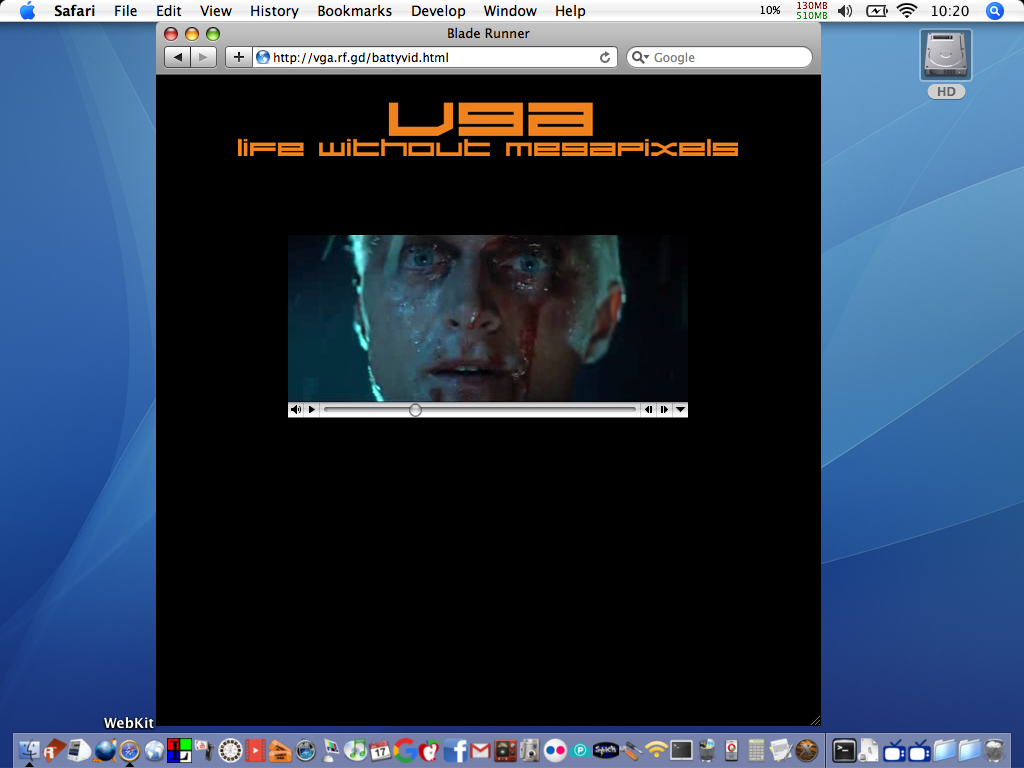Viewport: 1024px width, 768px height.
Task: Open the Wi-Fi utility icon in Dock
Action: click(656, 750)
